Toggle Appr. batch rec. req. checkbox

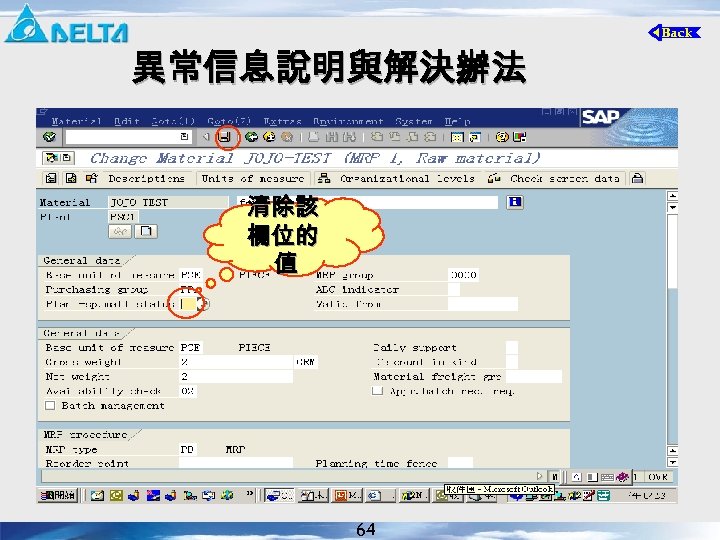(x=377, y=391)
